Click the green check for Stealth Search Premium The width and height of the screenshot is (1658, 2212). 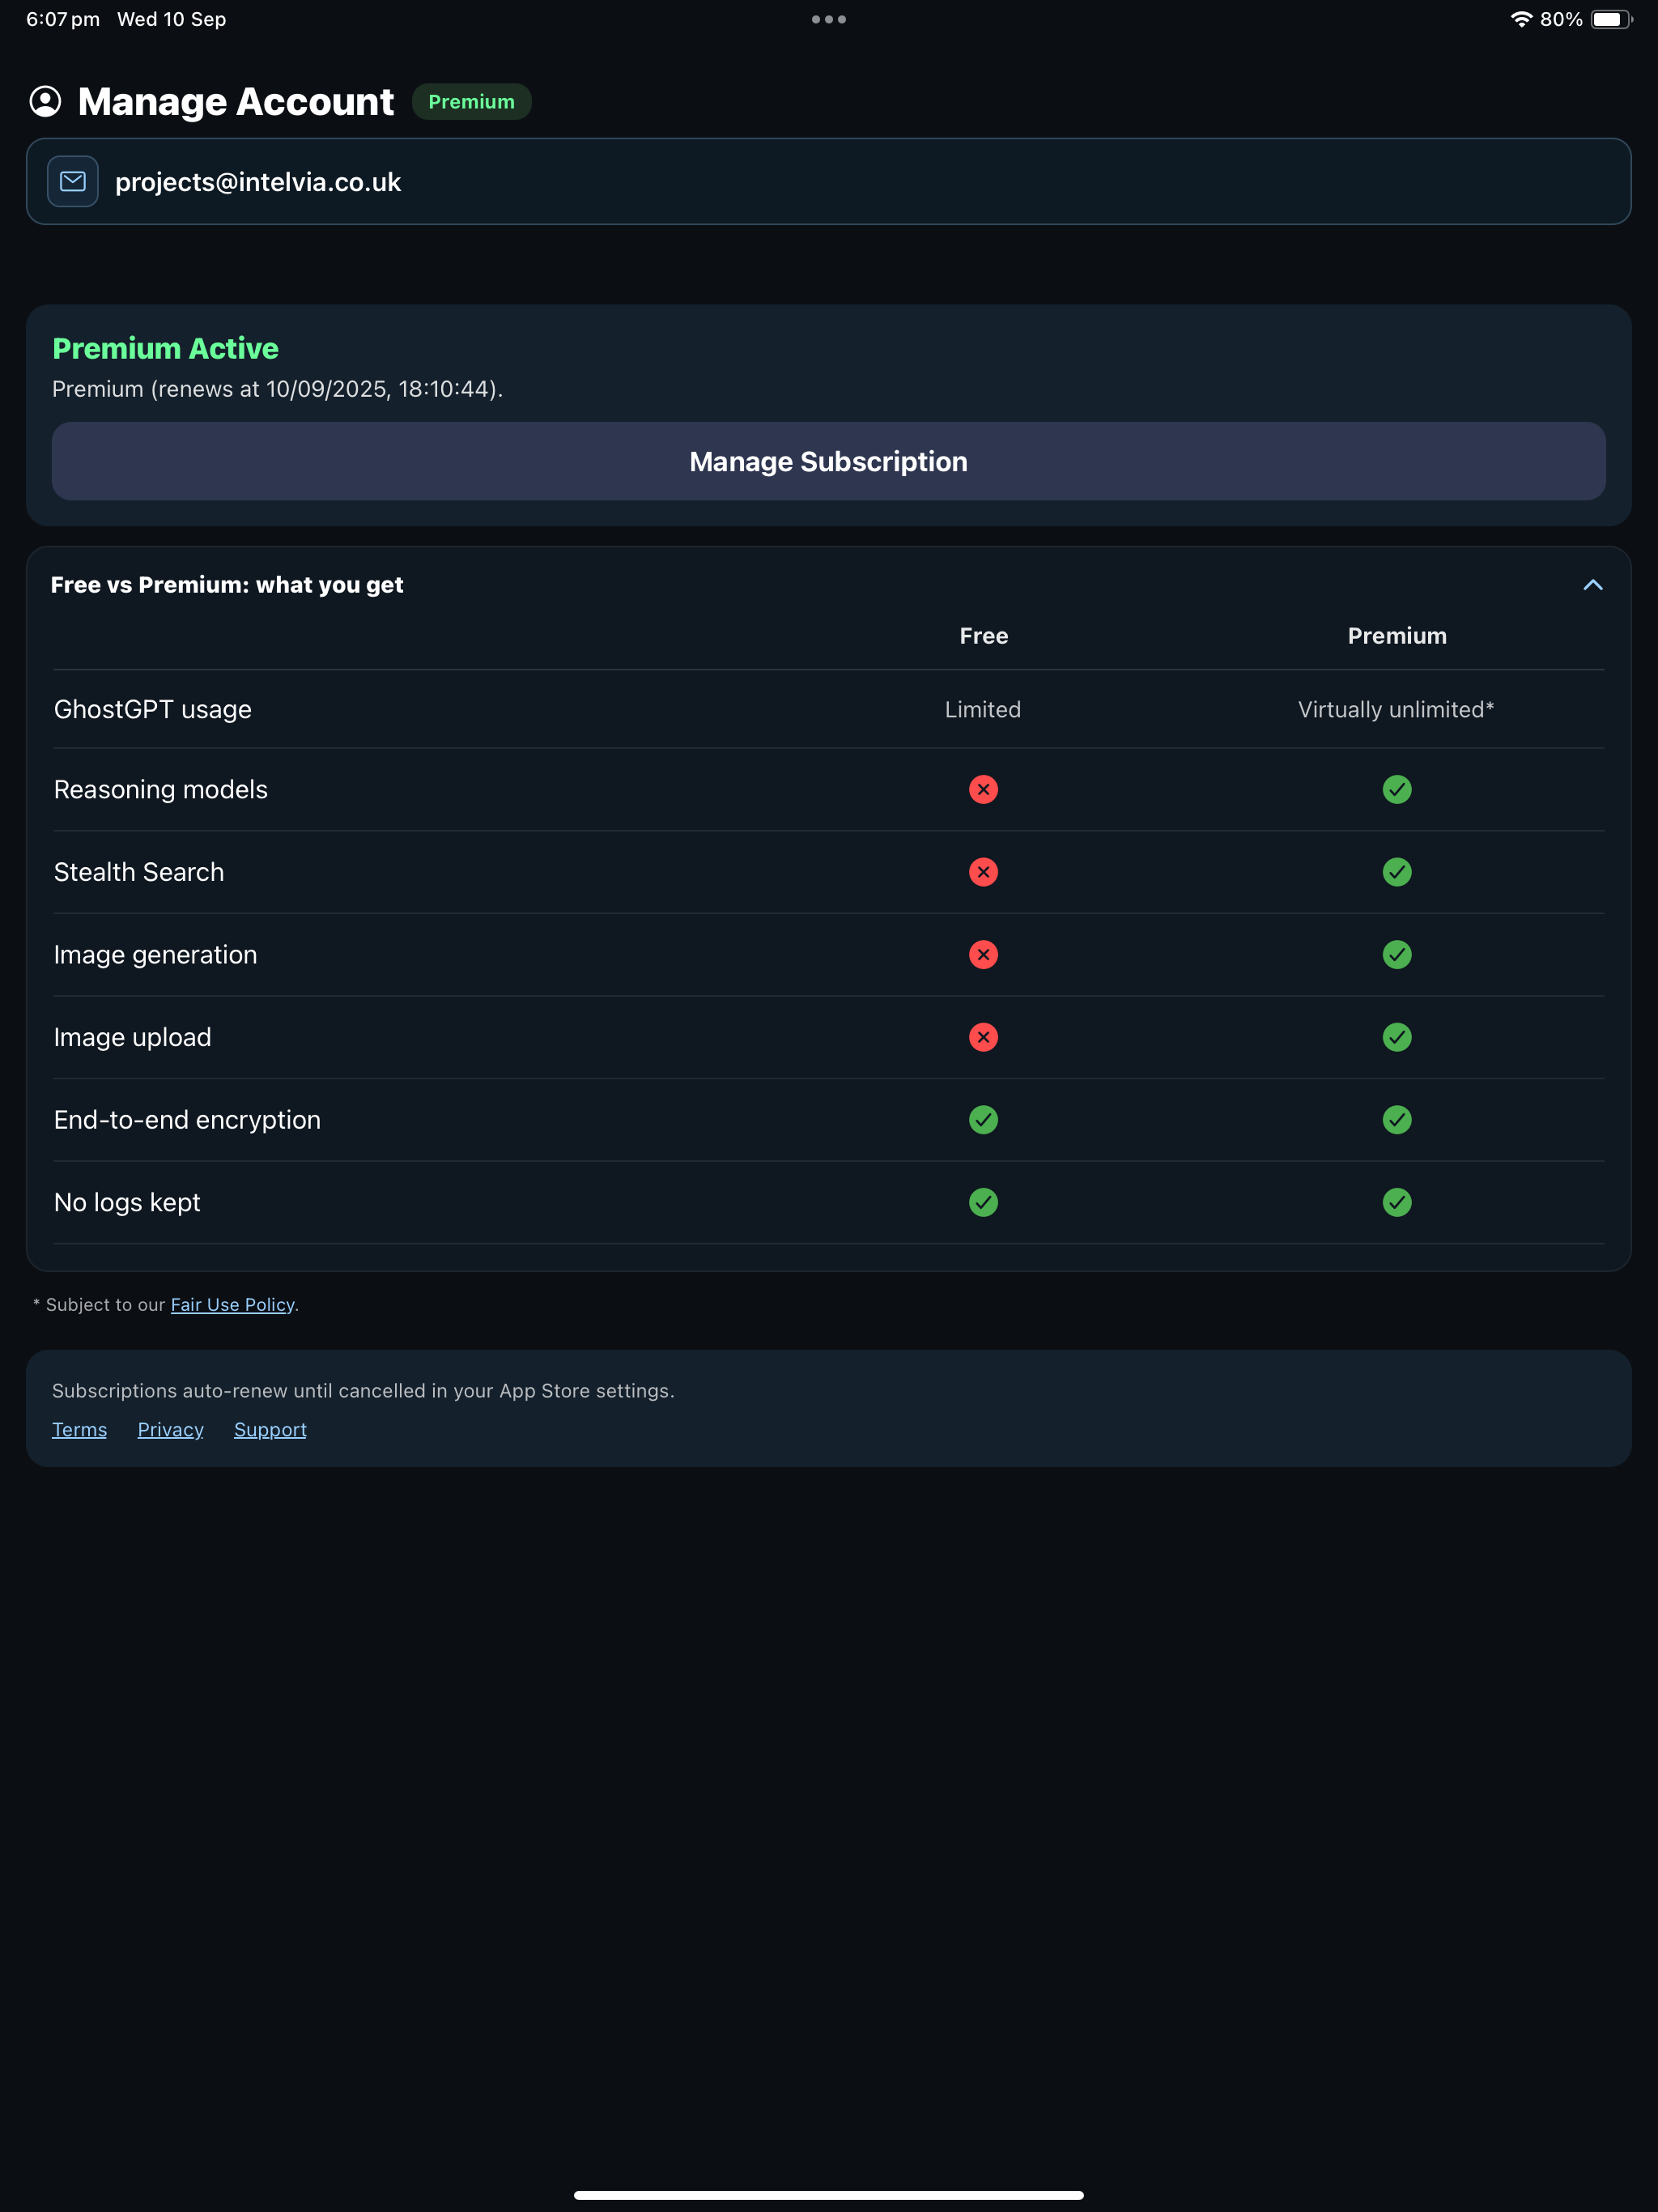coord(1397,872)
